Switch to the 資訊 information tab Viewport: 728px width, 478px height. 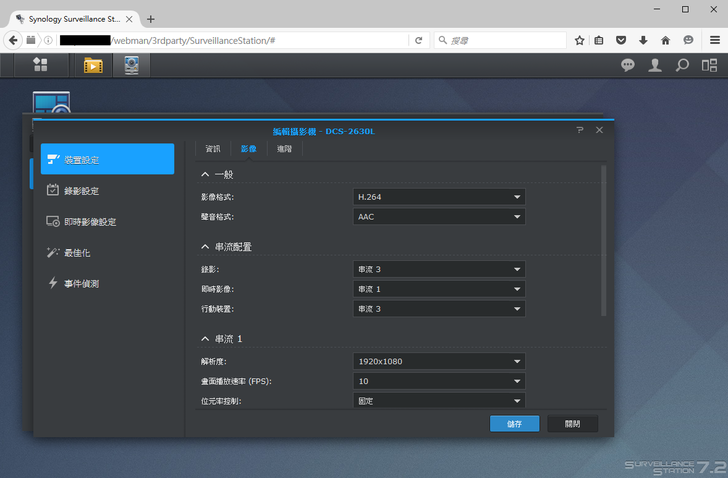click(x=212, y=148)
